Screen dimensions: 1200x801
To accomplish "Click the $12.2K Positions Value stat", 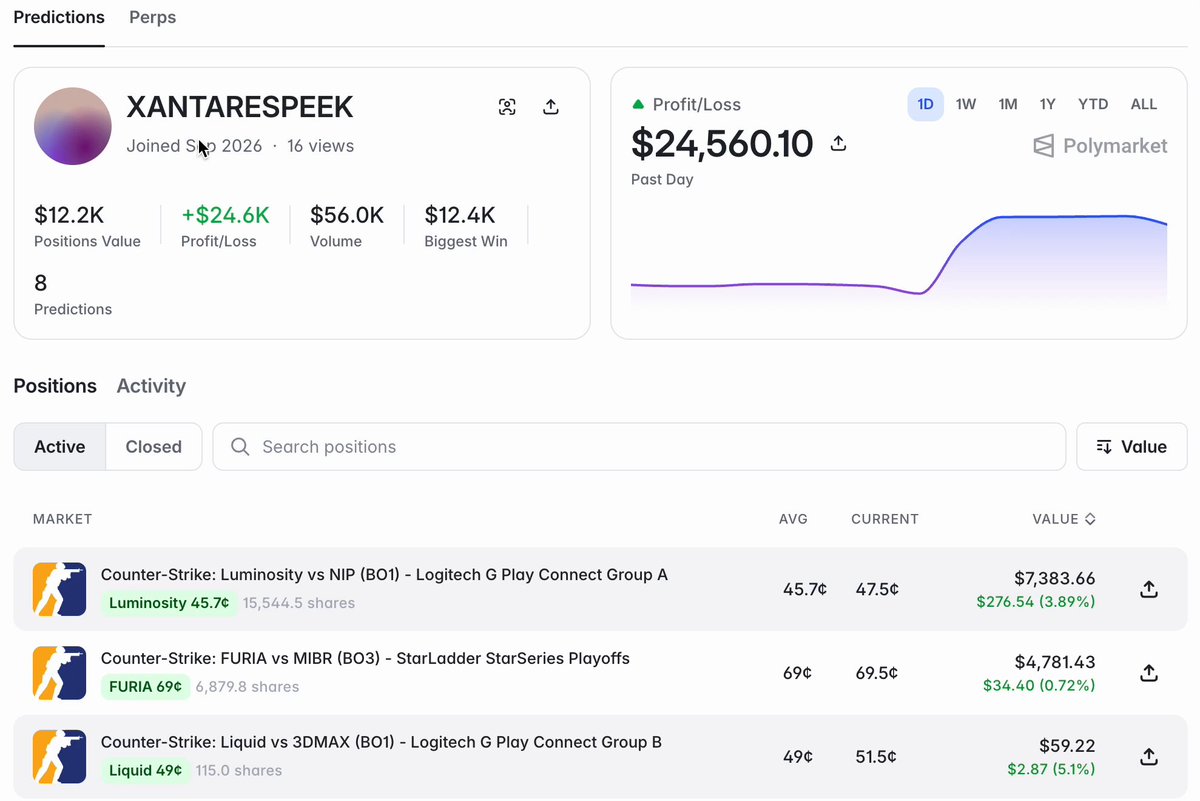I will pos(87,226).
